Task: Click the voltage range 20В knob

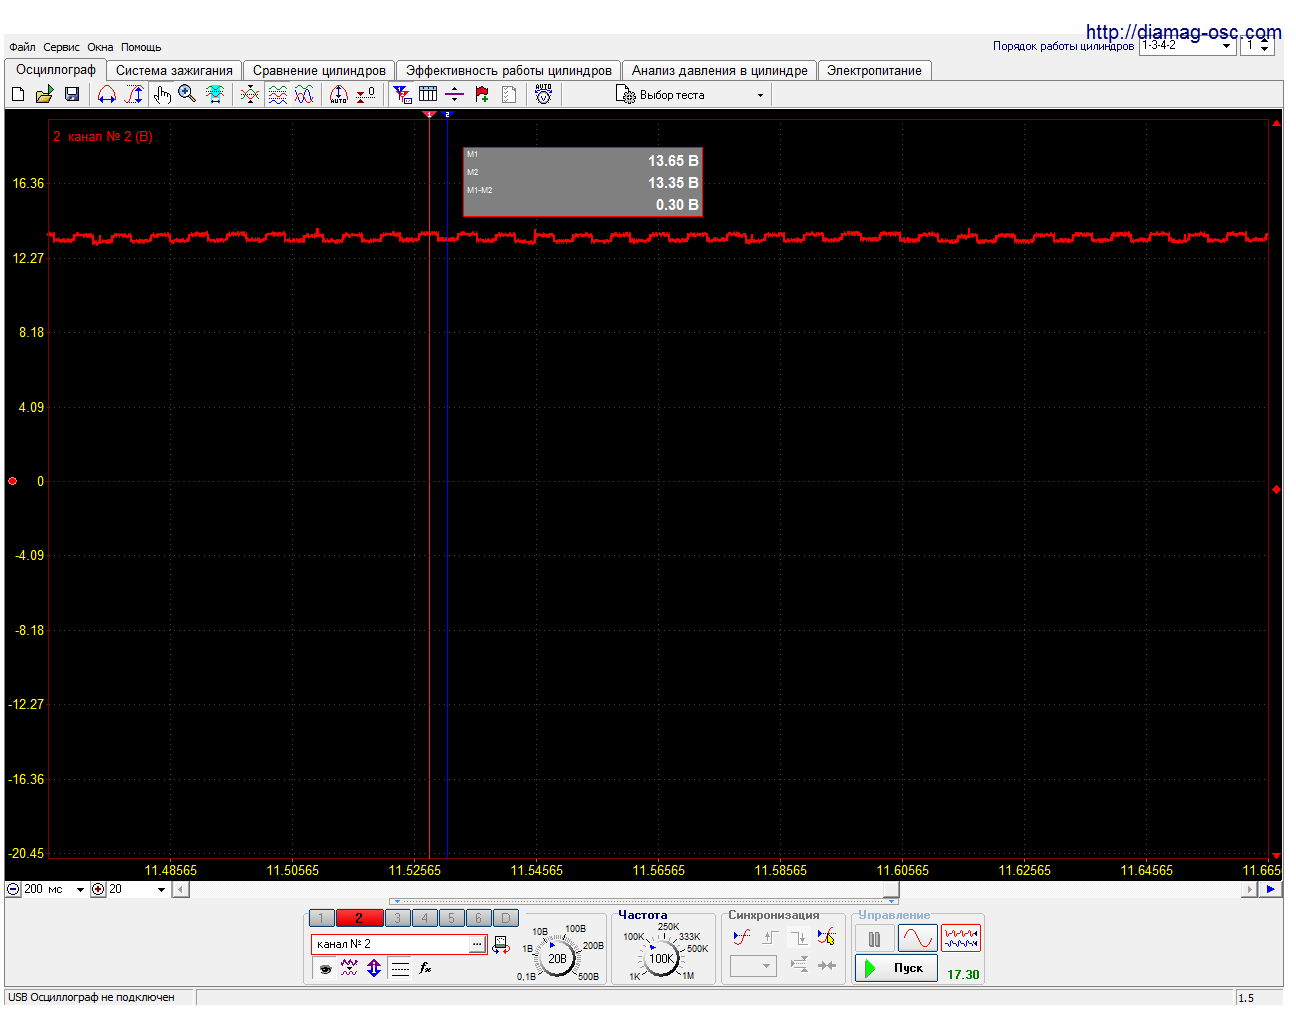Action: (557, 958)
